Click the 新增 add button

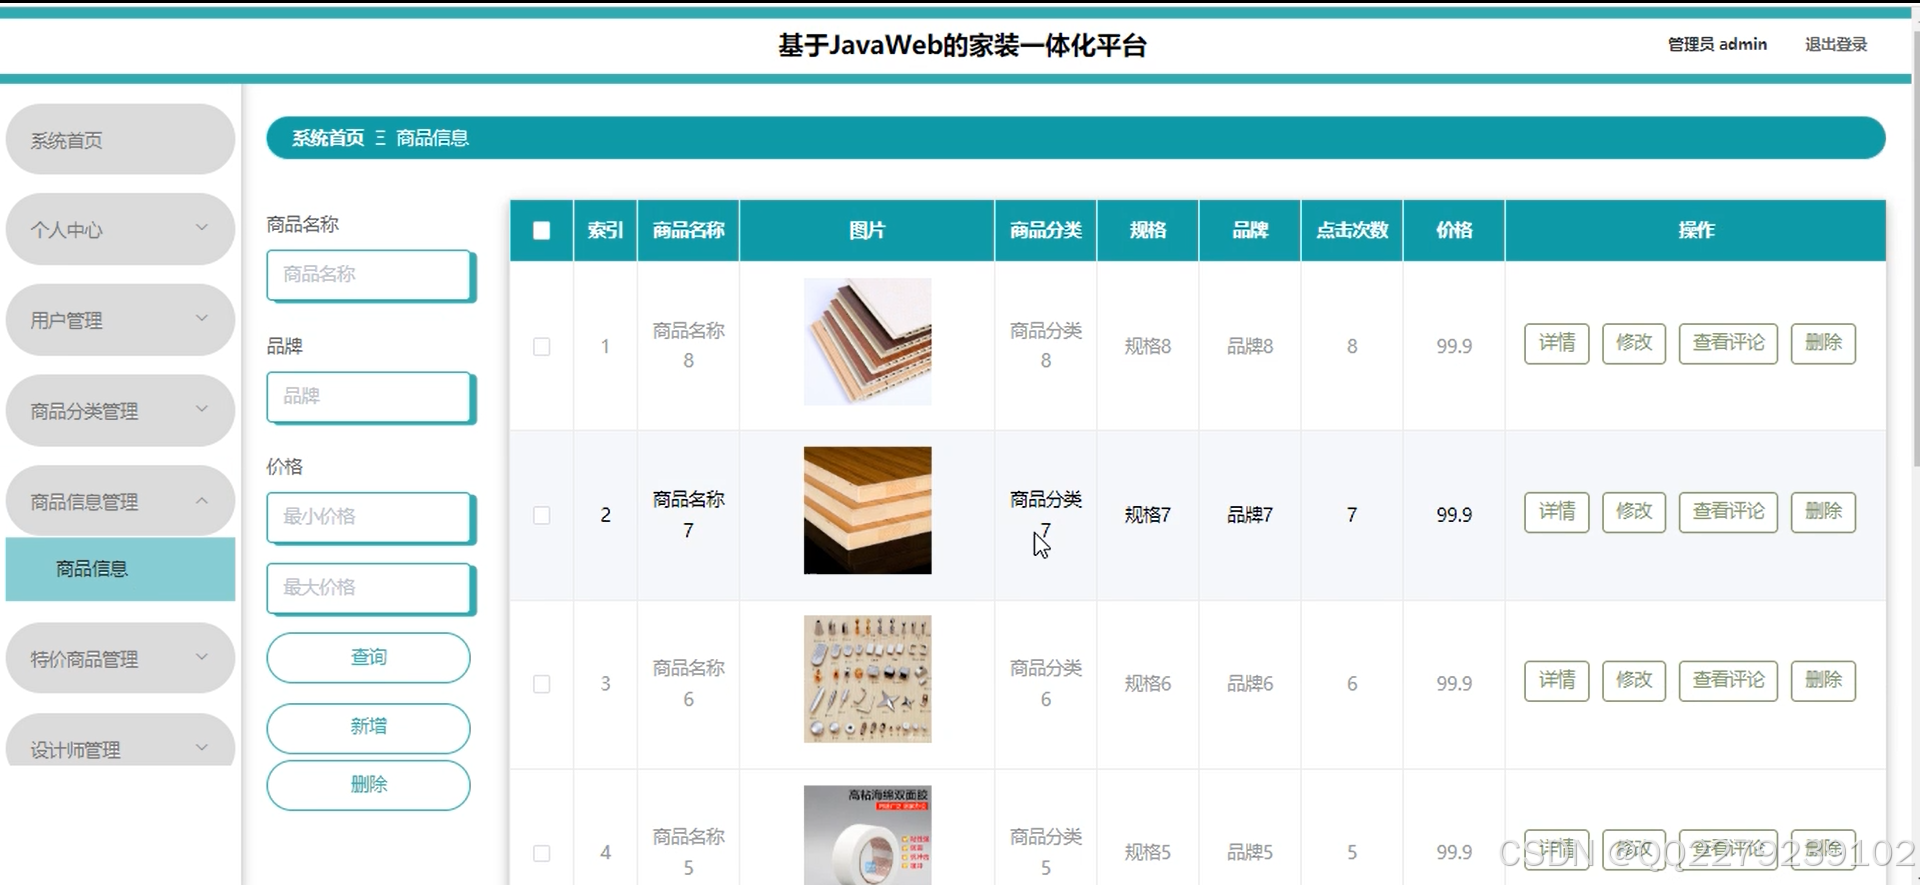pos(368,727)
